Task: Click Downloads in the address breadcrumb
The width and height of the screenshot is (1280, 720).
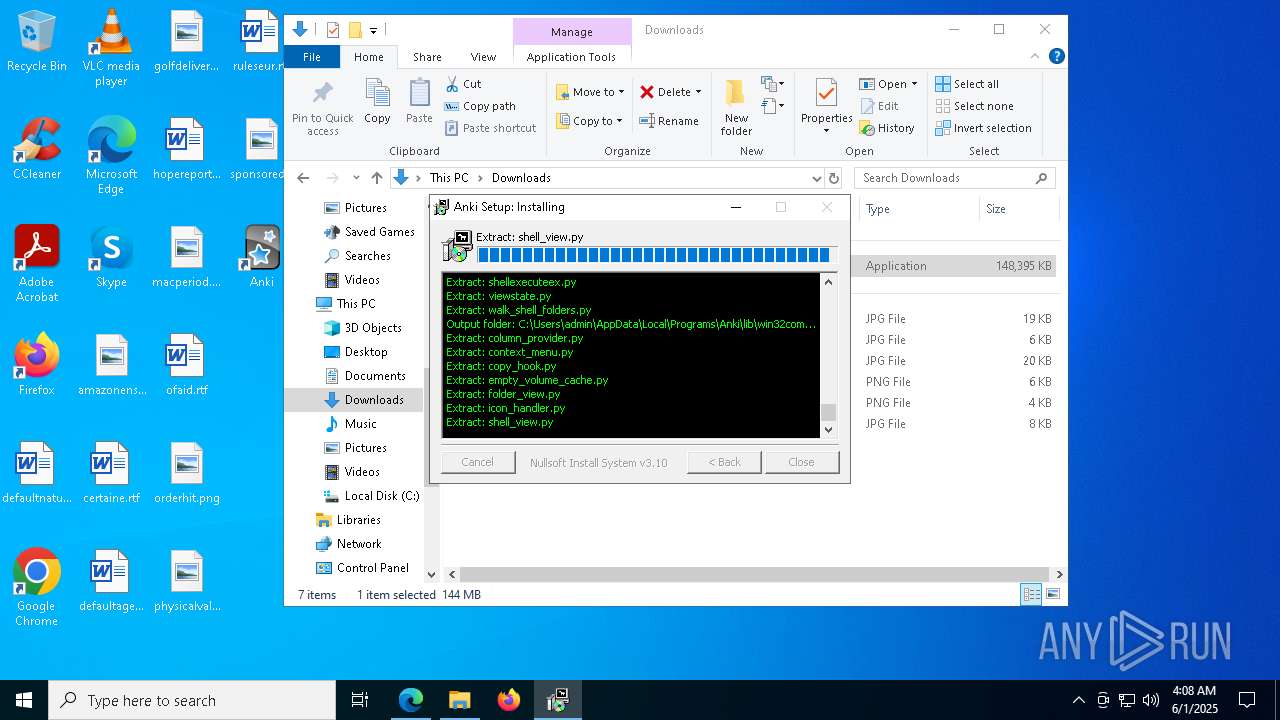Action: pyautogui.click(x=521, y=178)
